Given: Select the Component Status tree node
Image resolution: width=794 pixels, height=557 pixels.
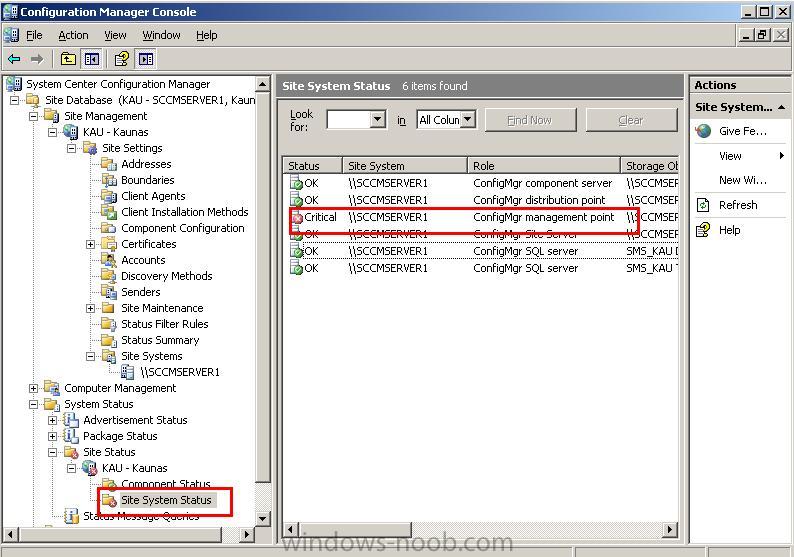Looking at the screenshot, I should [166, 484].
